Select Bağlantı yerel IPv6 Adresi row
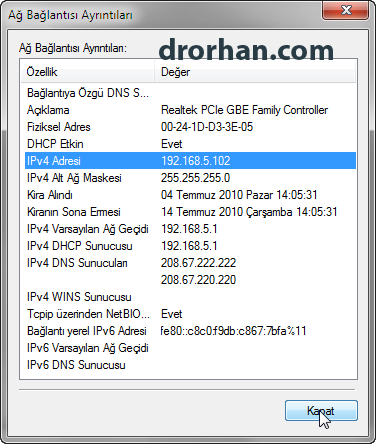The height and width of the screenshot is (444, 376). point(190,331)
